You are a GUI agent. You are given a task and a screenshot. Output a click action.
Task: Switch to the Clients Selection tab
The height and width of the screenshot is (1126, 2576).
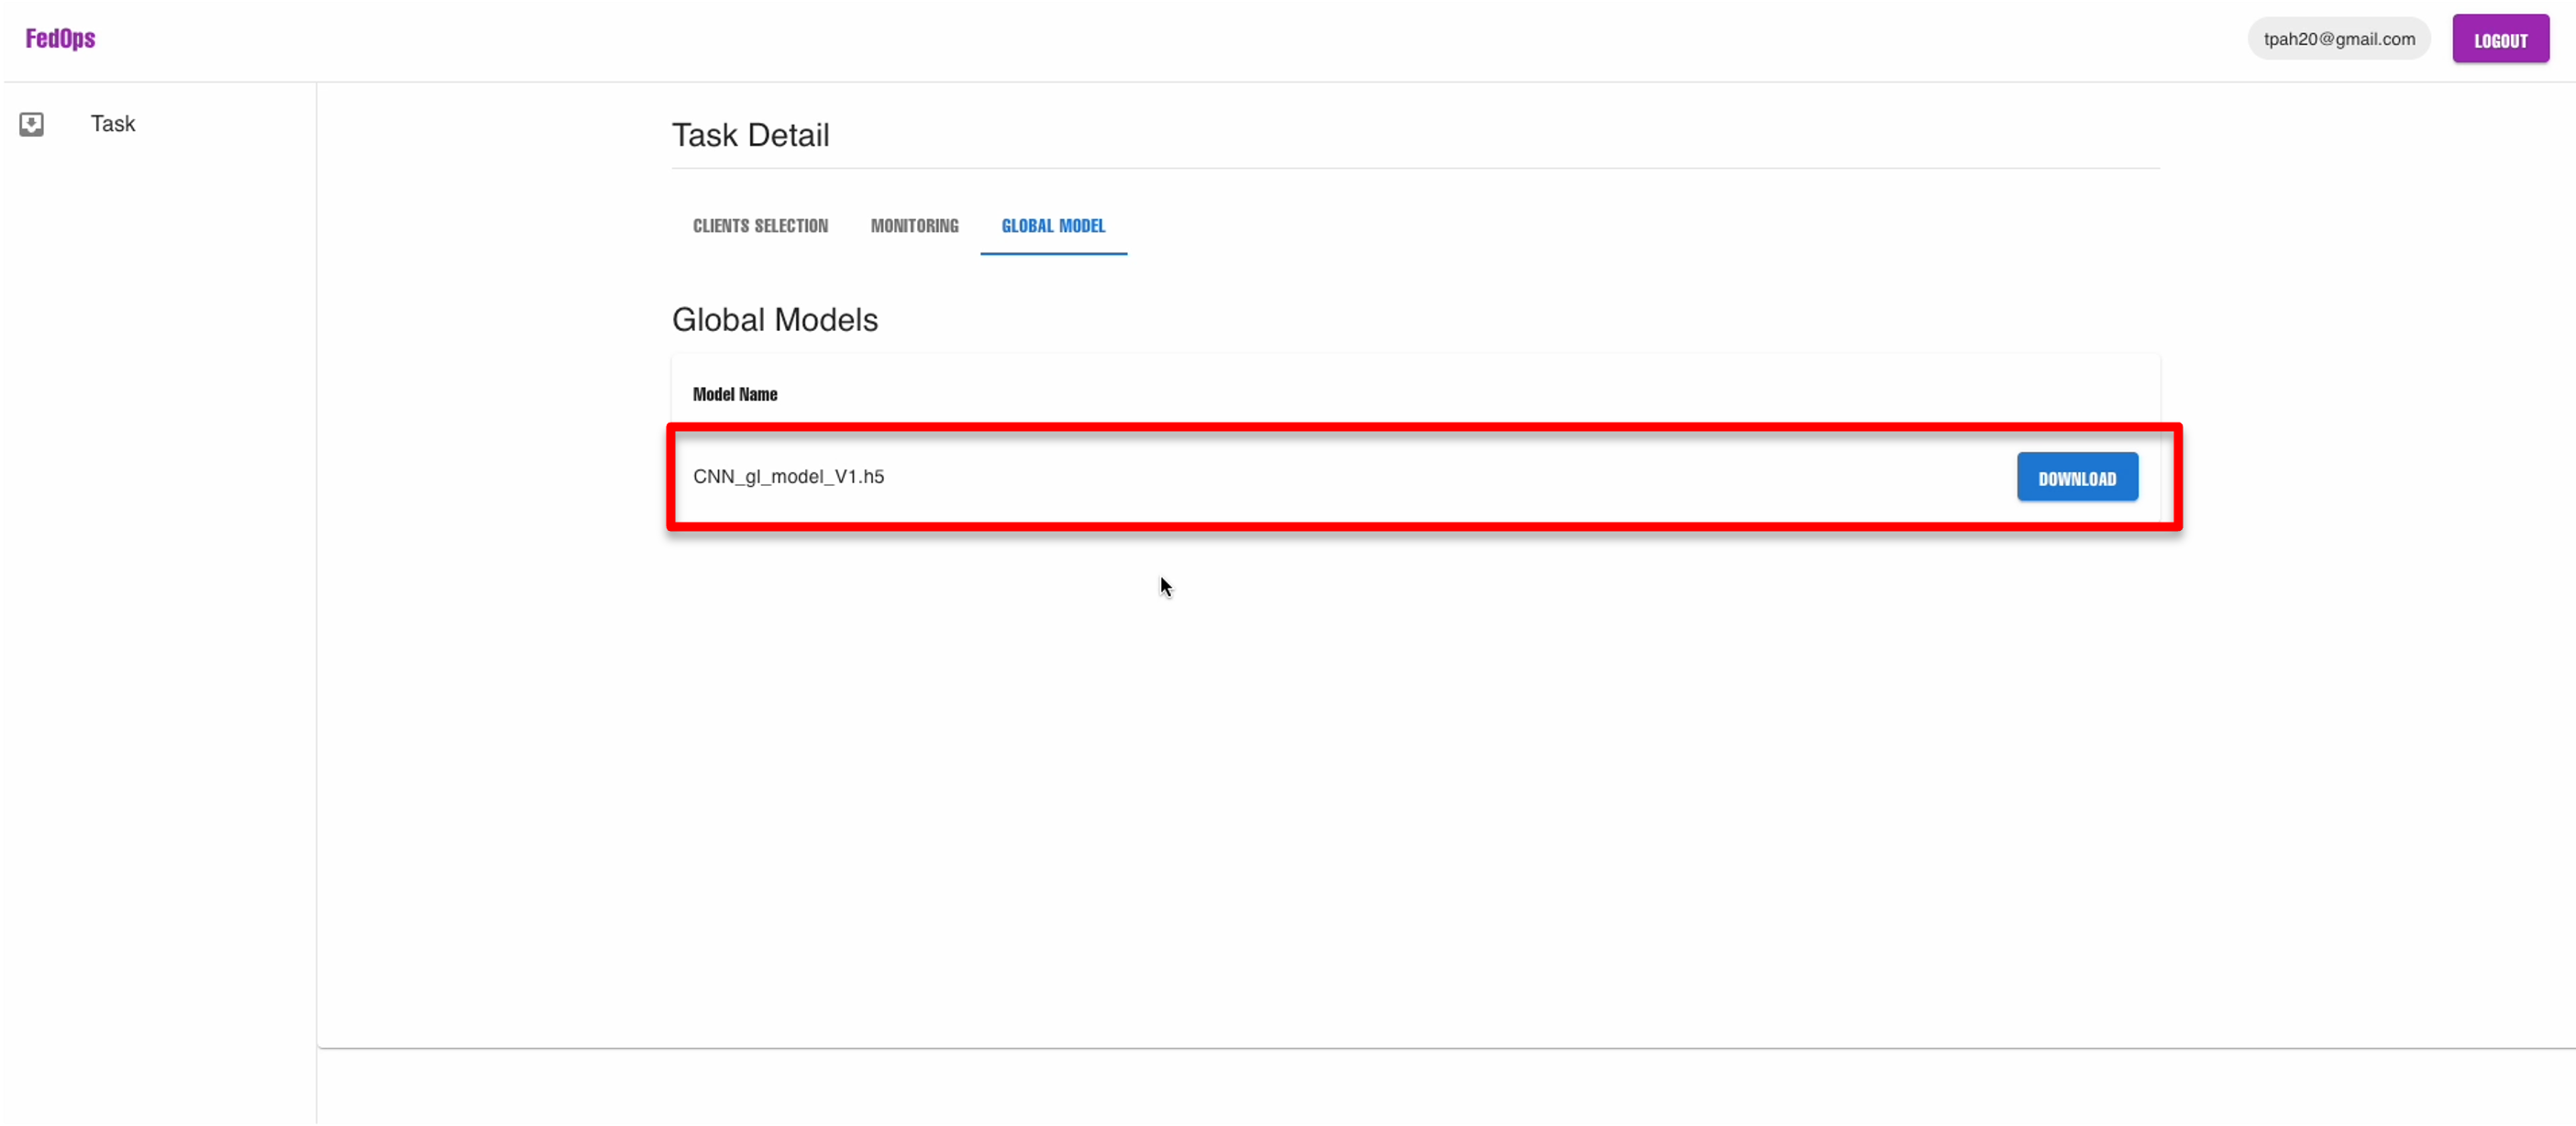pyautogui.click(x=760, y=226)
